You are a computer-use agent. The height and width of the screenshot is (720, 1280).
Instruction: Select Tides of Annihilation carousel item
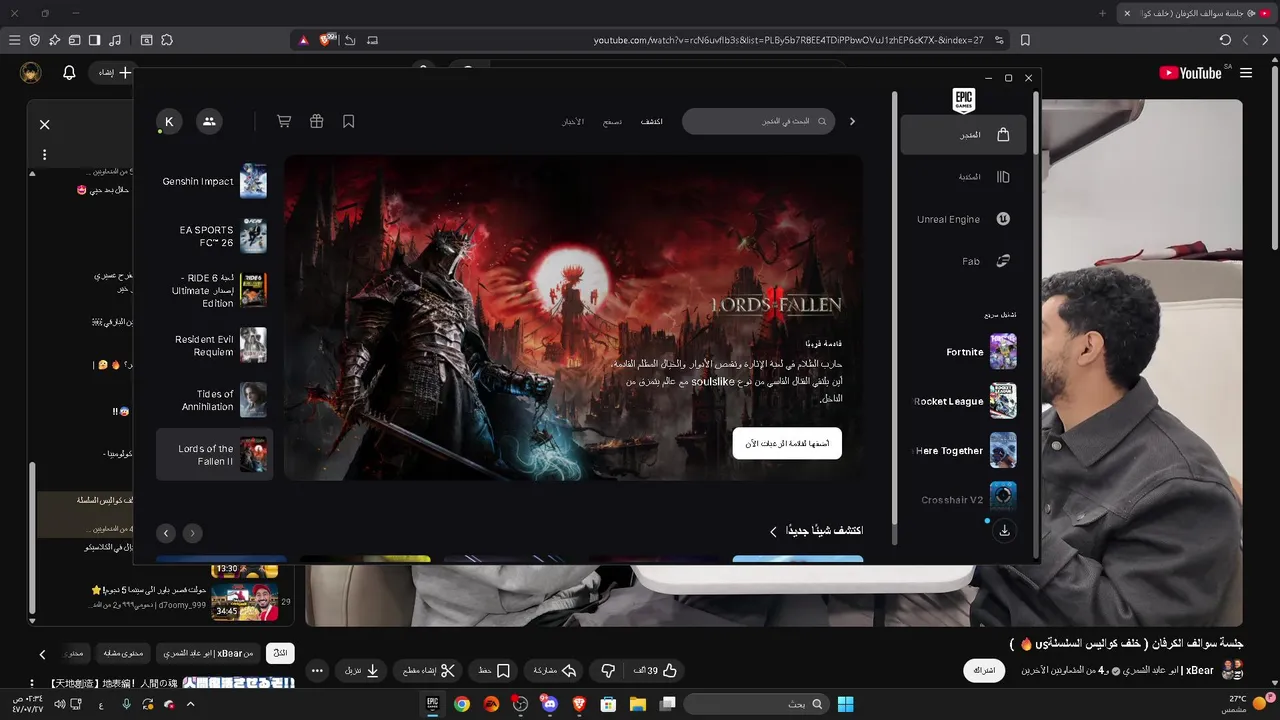(214, 400)
